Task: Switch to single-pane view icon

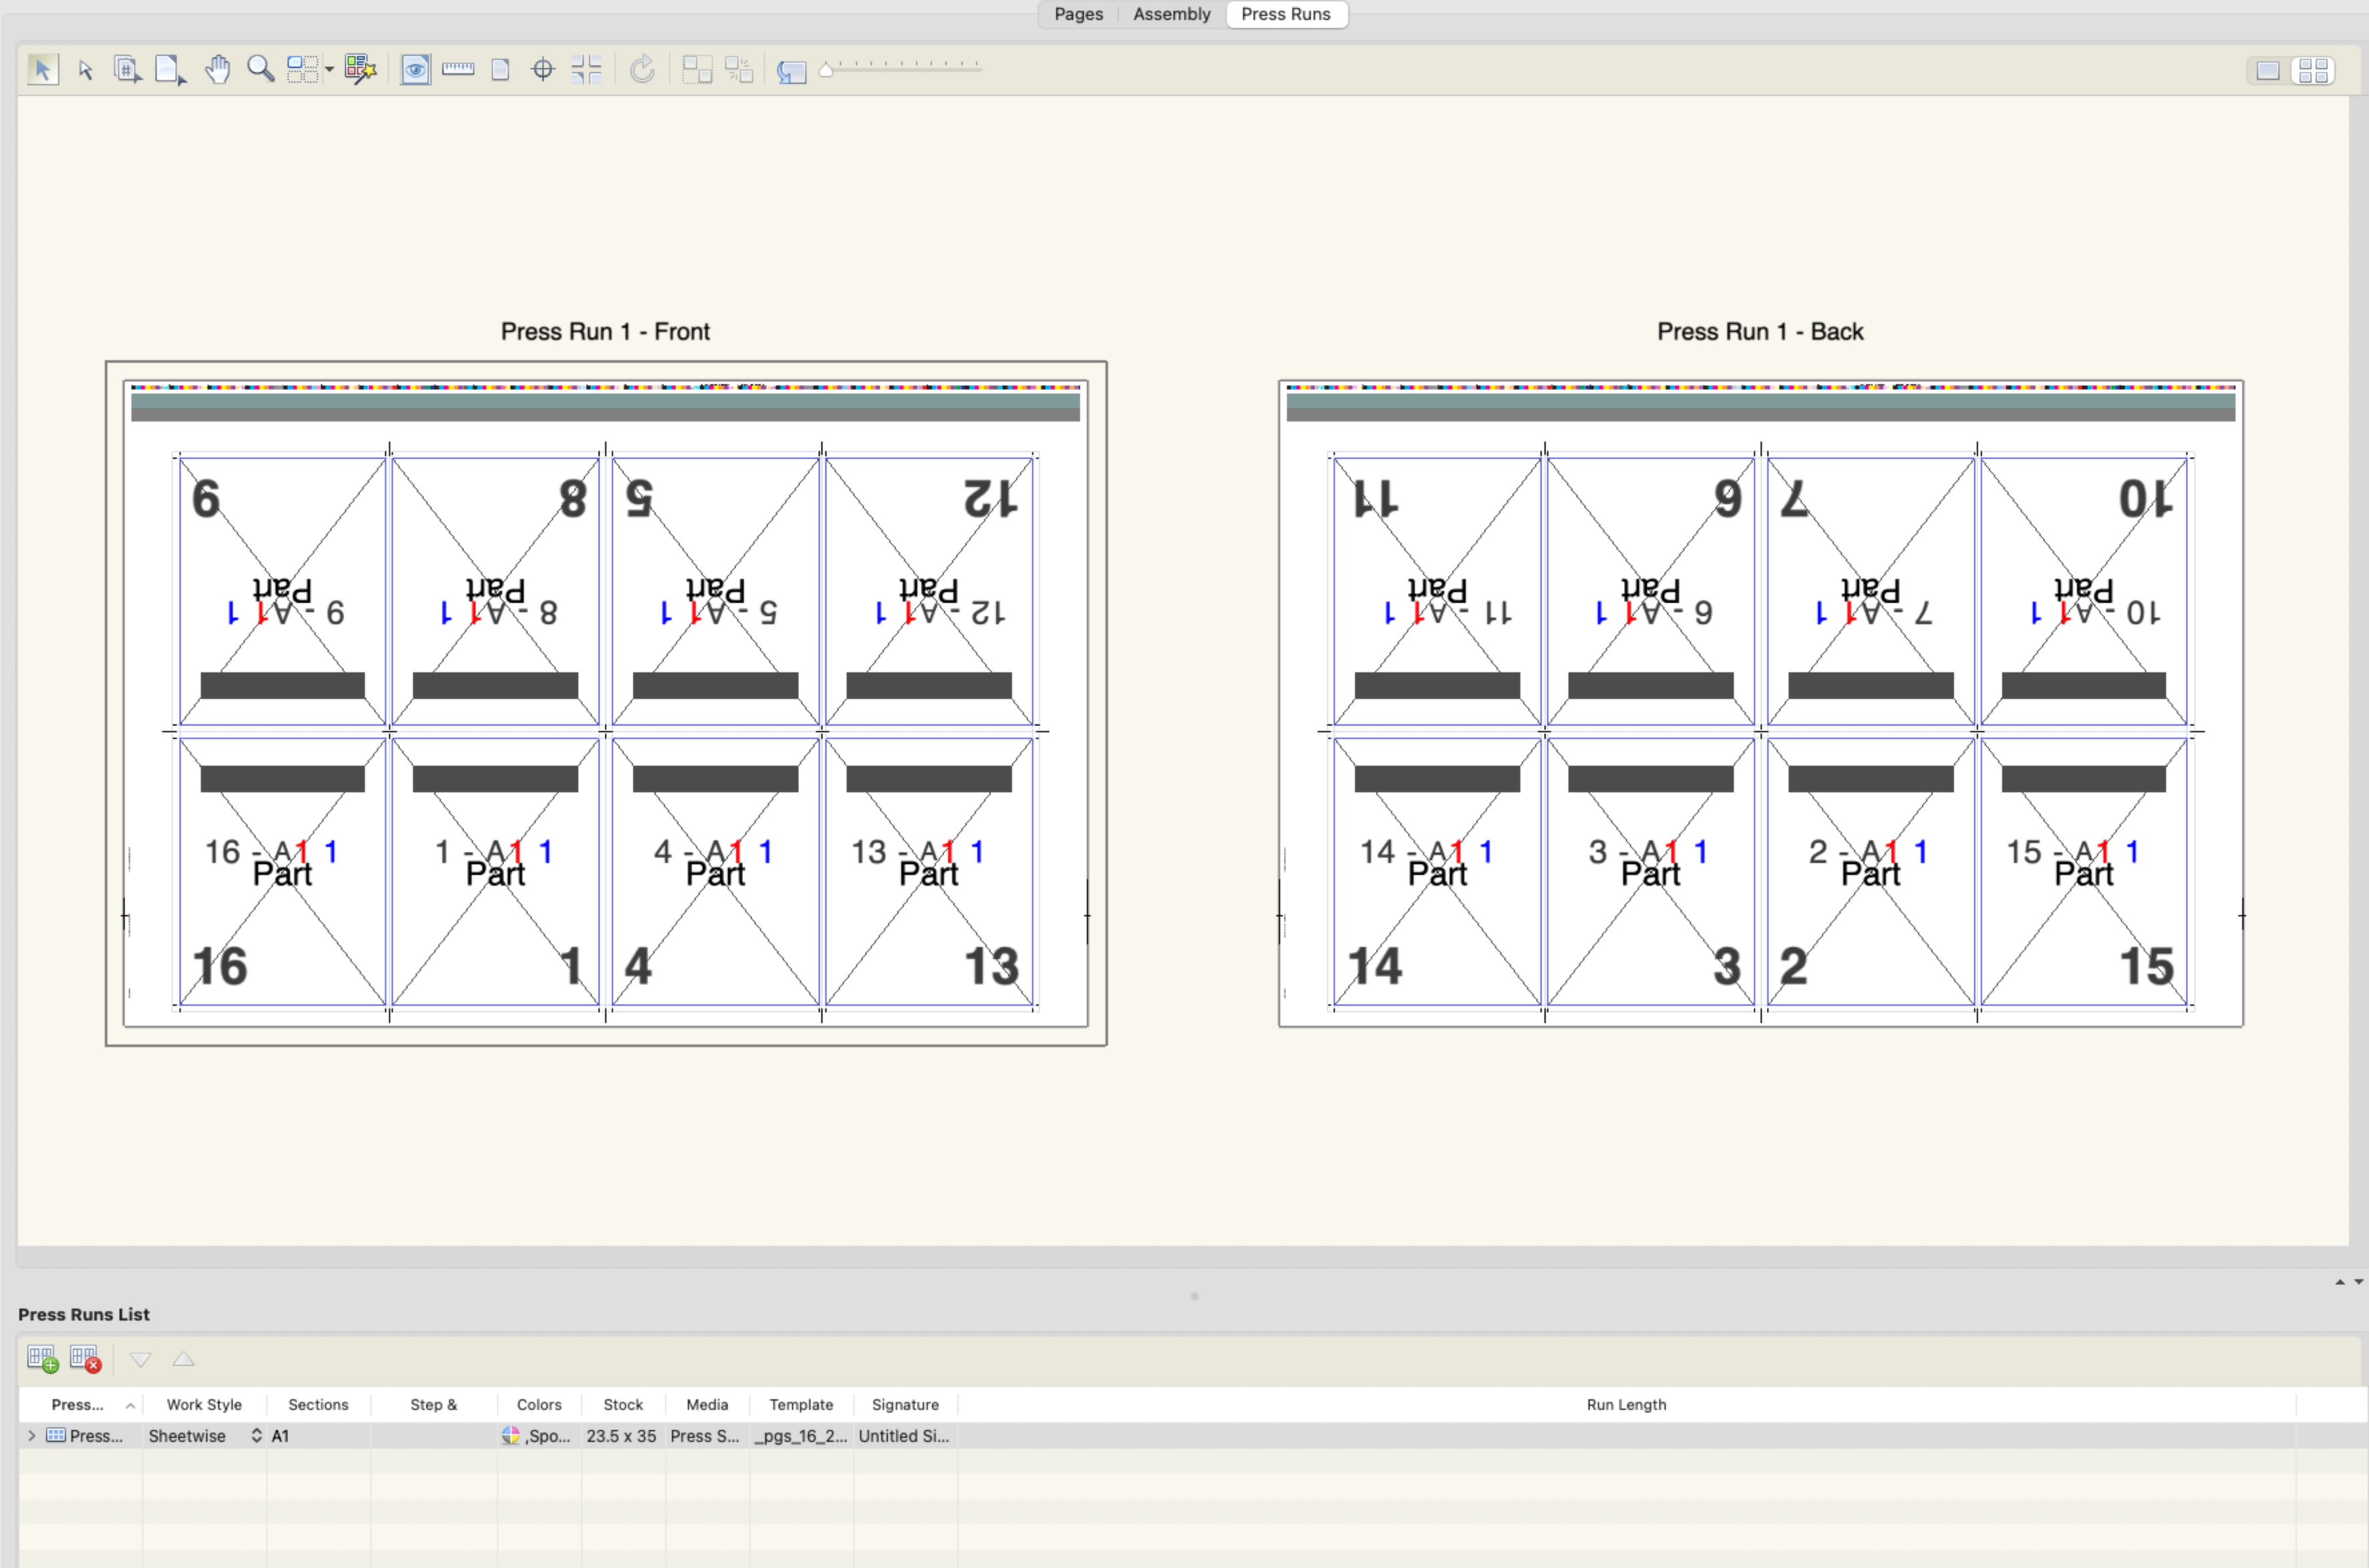Action: (x=2267, y=70)
